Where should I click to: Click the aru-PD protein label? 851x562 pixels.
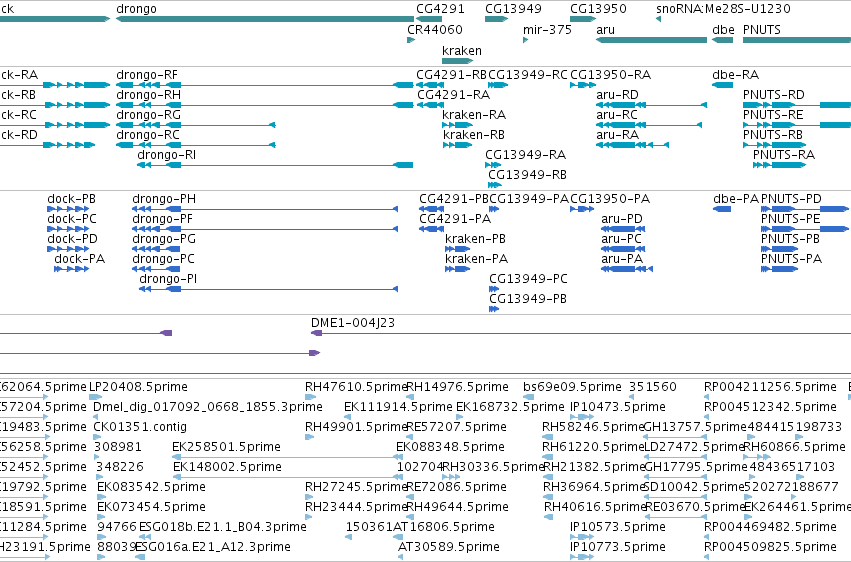pyautogui.click(x=621, y=219)
